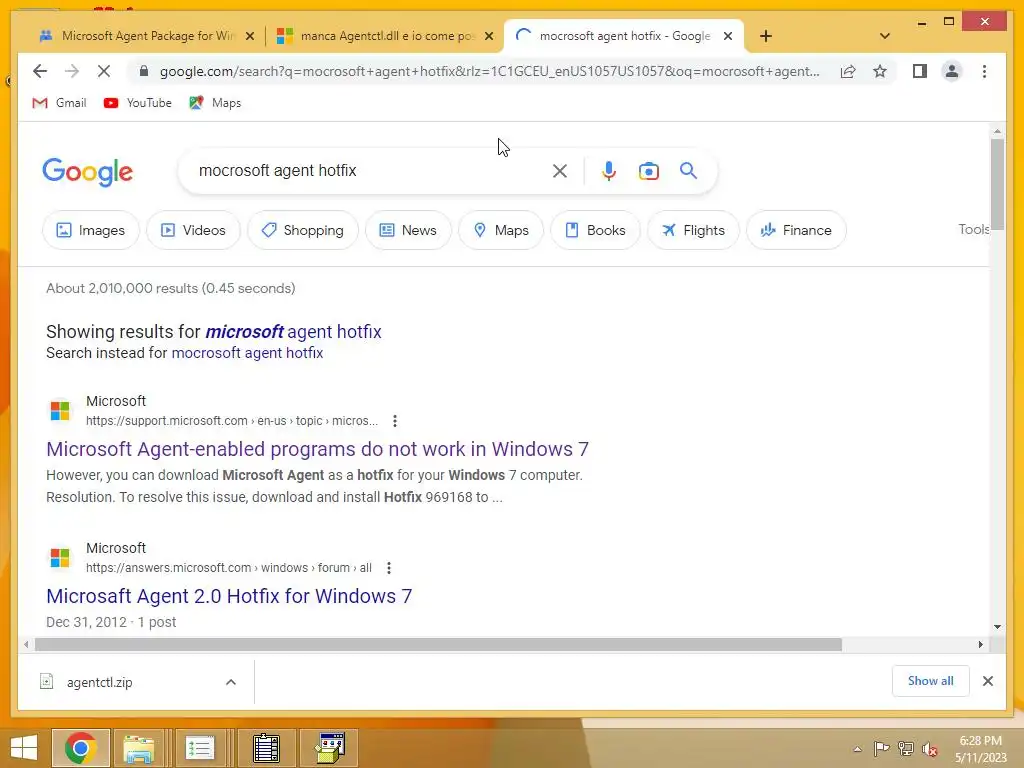Share this page via address bar icon

click(848, 71)
